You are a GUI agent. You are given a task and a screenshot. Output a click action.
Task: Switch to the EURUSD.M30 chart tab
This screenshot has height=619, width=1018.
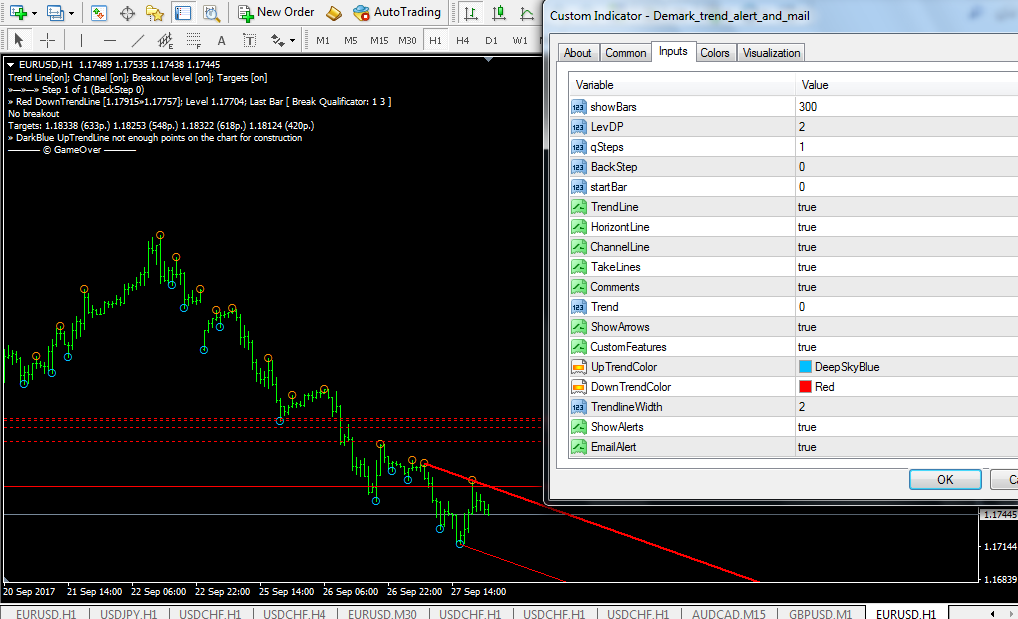coord(382,613)
